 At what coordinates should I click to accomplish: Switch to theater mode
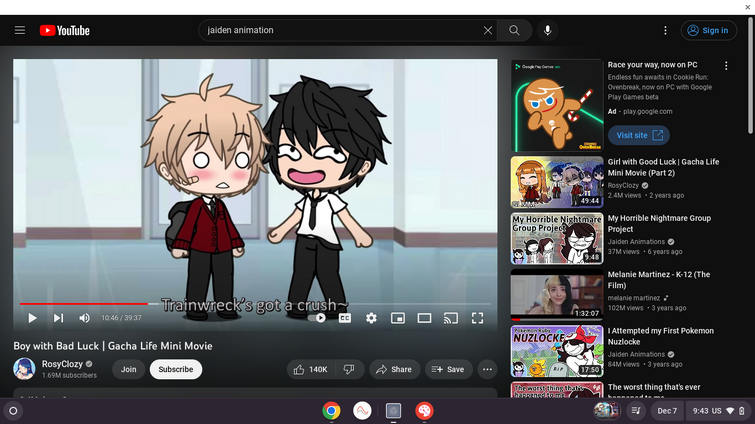[424, 318]
